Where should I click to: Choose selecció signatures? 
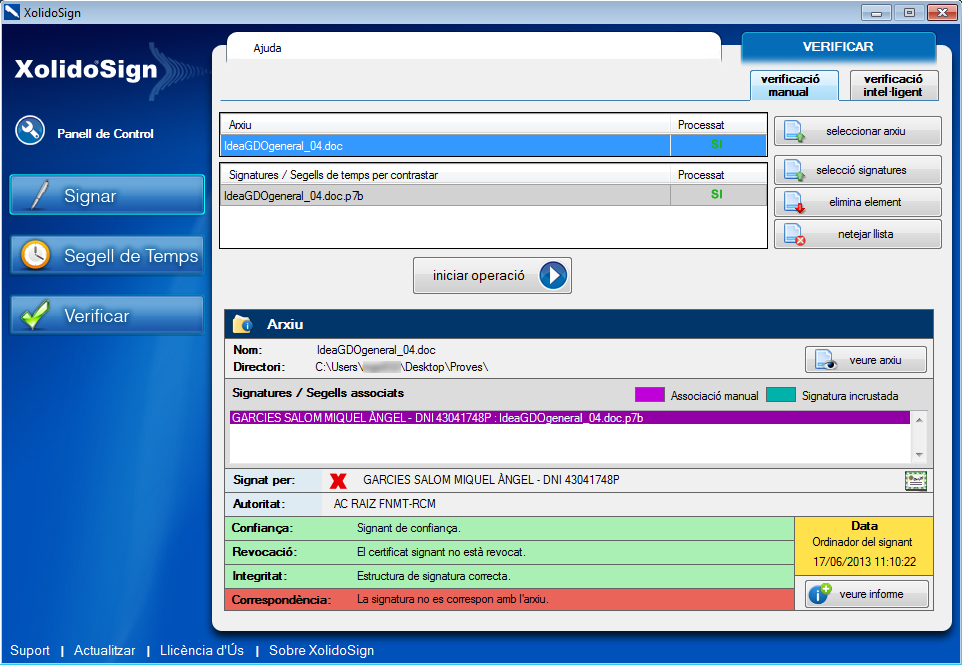point(857,170)
